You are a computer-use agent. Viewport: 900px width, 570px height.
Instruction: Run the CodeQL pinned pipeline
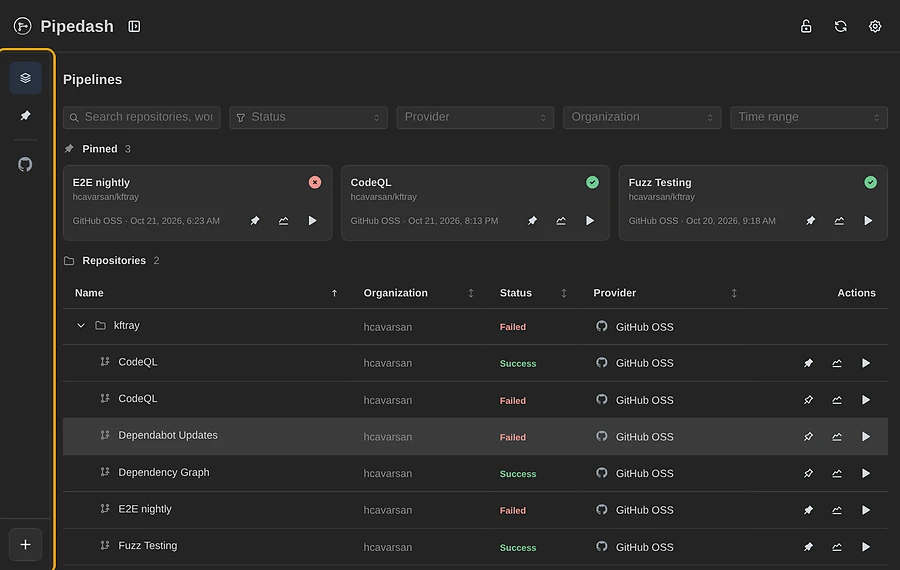point(590,220)
